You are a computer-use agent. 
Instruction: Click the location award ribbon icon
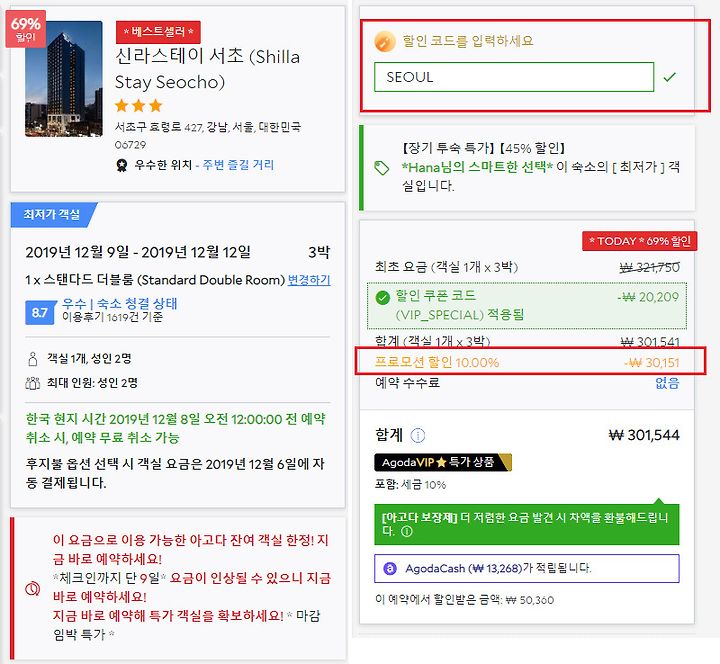coord(121,165)
